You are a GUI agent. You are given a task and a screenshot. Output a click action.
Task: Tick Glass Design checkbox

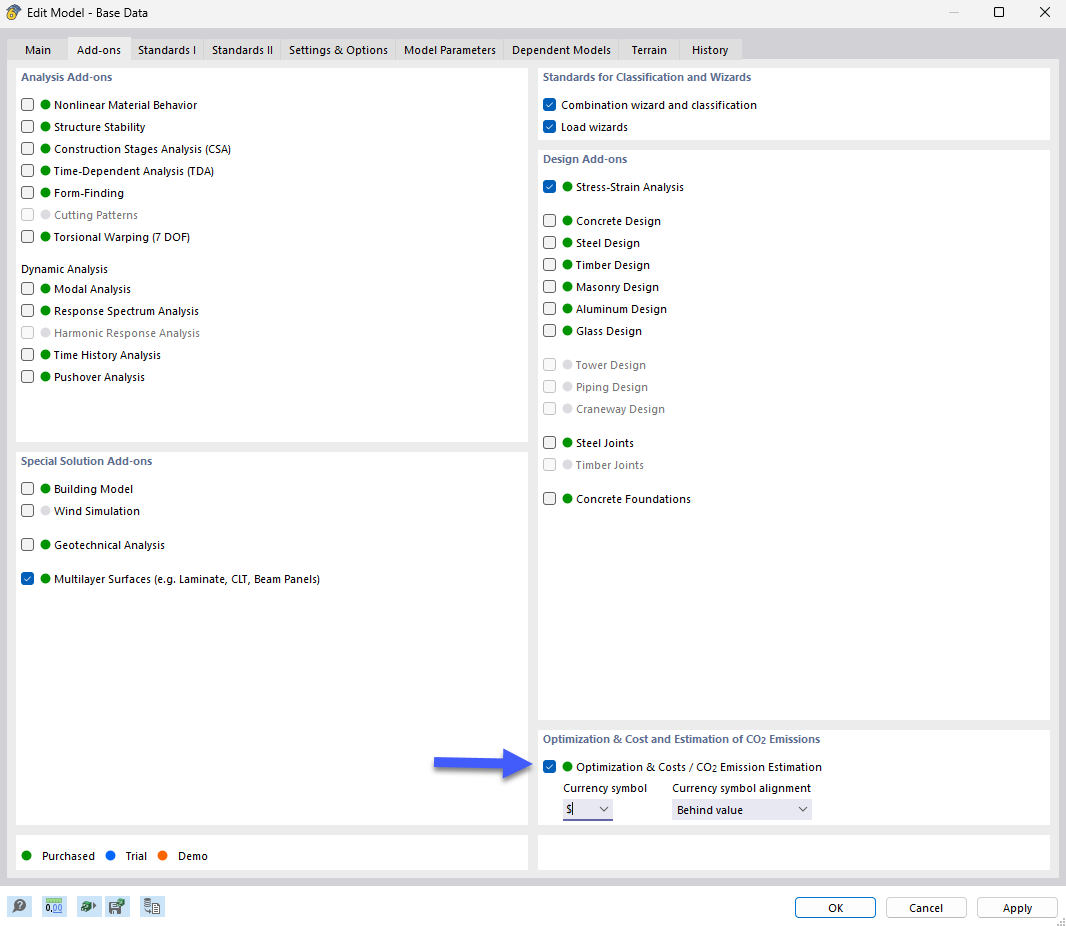click(549, 330)
